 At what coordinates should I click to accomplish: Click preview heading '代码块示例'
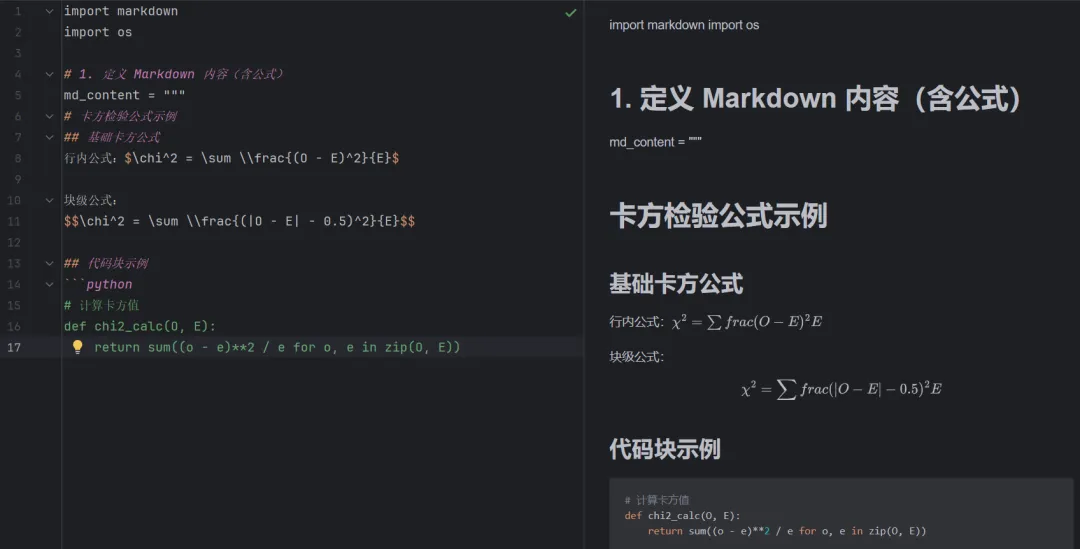(x=665, y=449)
